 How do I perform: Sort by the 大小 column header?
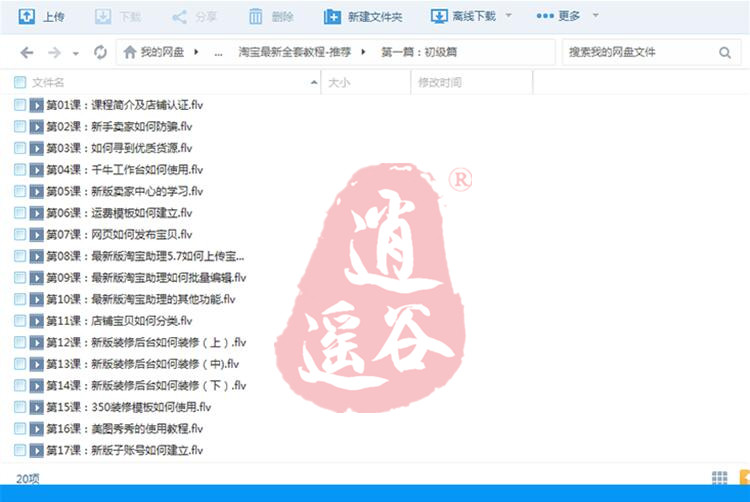tap(339, 83)
